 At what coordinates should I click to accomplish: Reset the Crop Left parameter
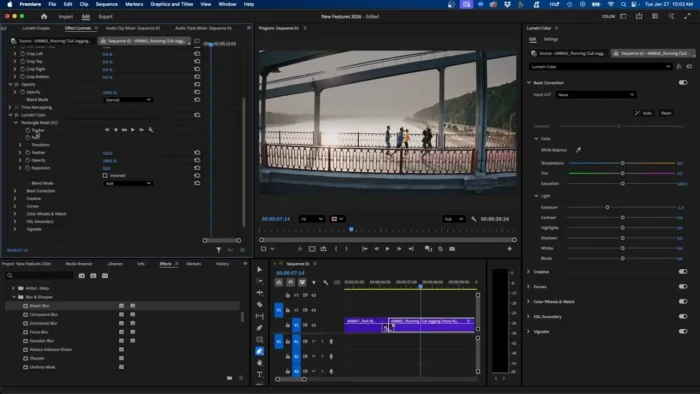197,54
